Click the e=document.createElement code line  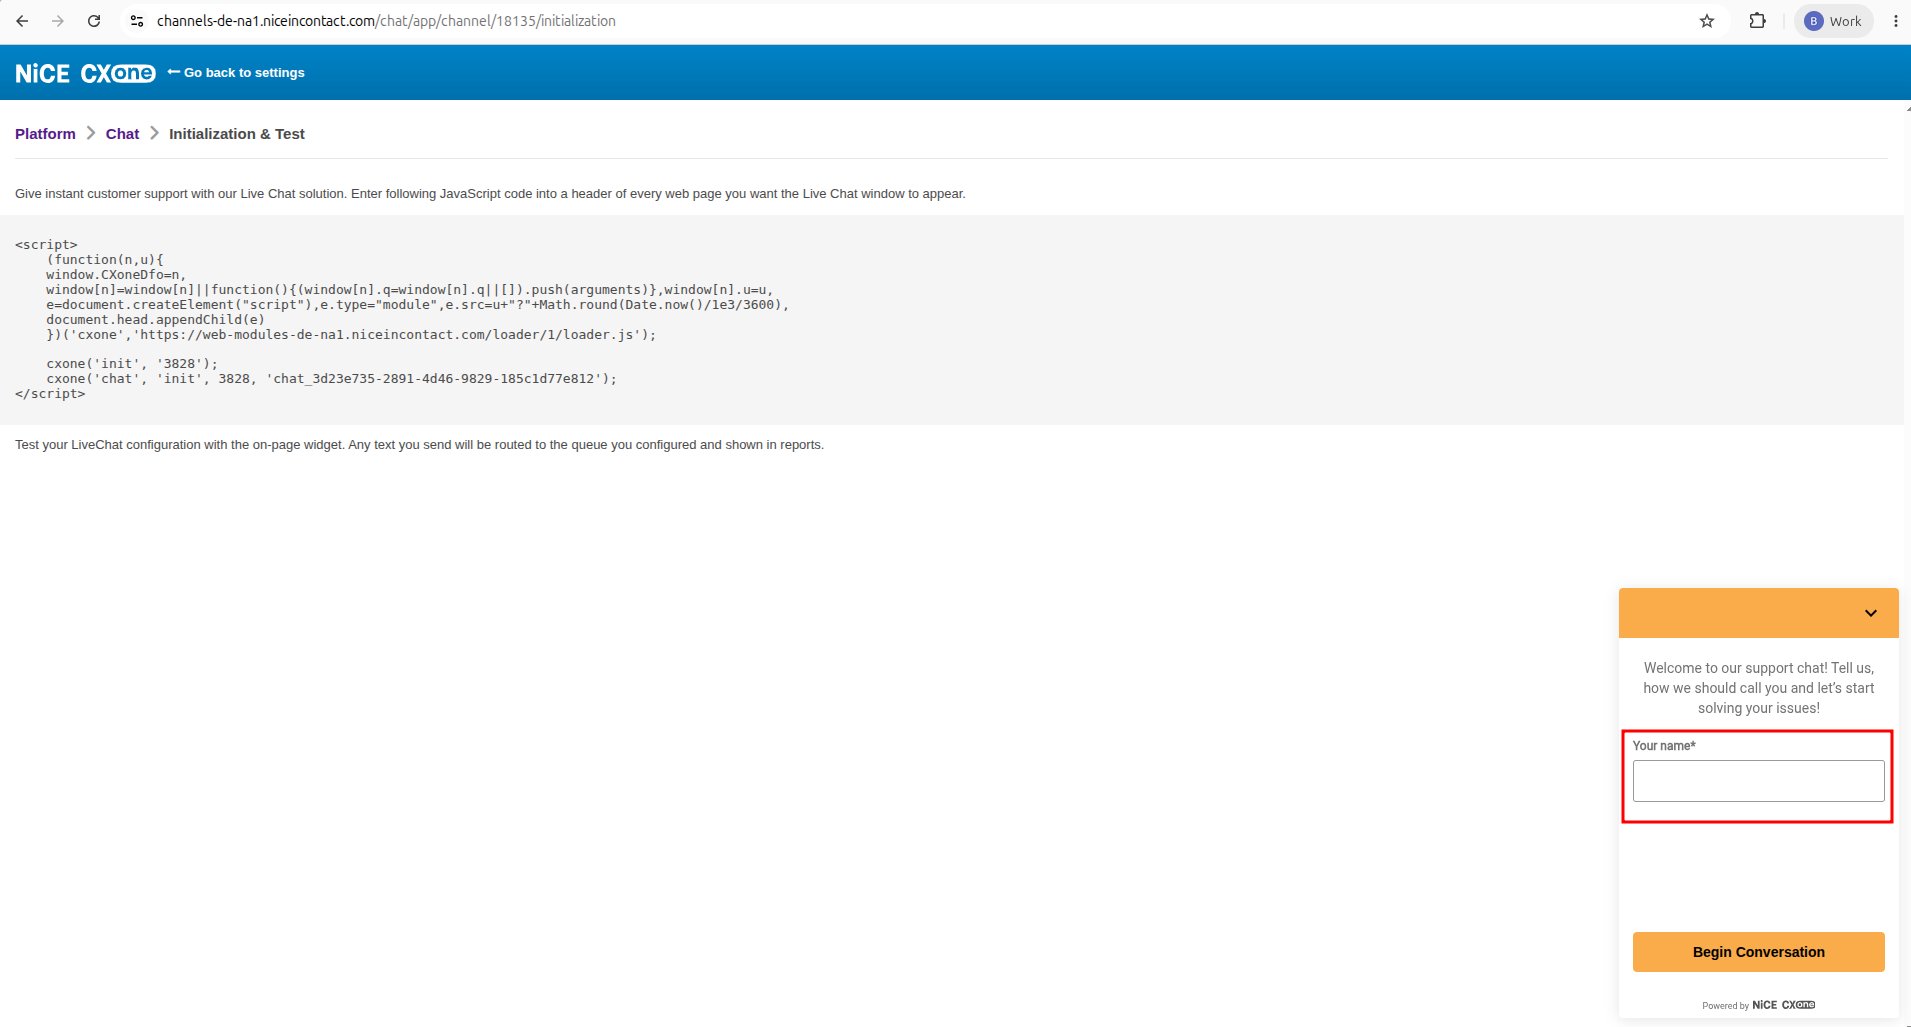point(417,305)
